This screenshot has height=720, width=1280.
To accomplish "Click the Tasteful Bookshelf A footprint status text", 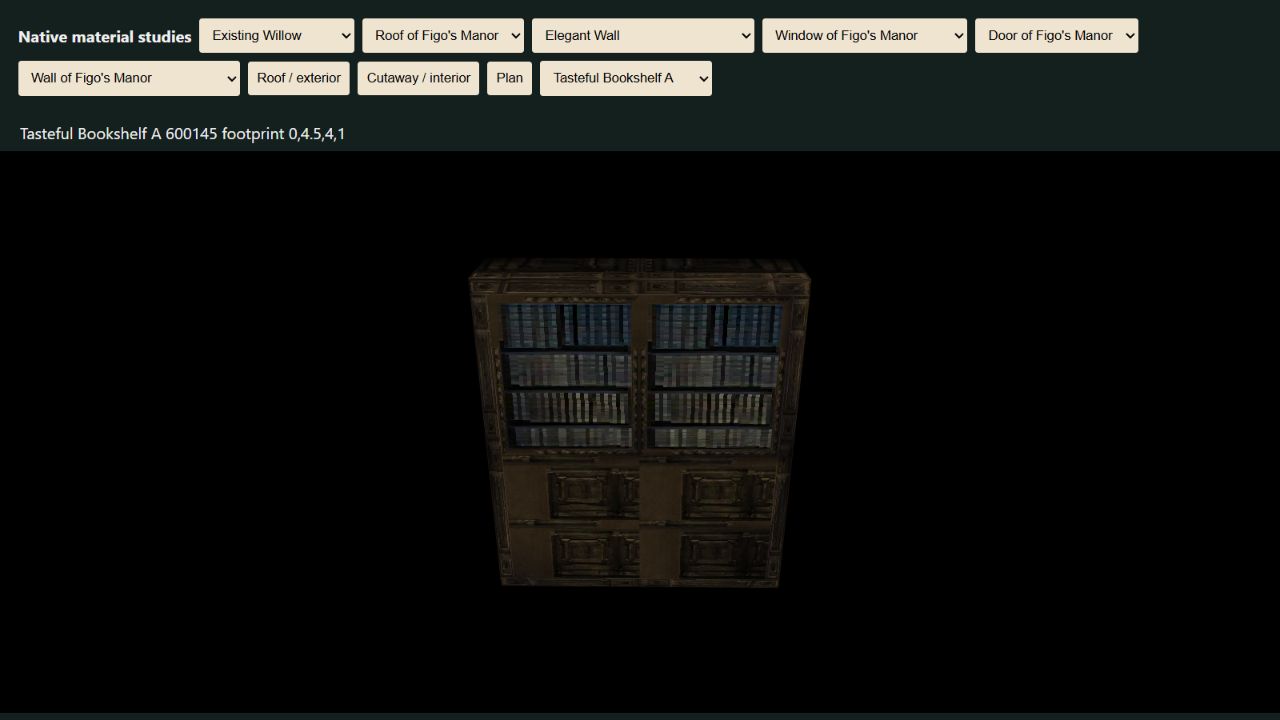I will tap(182, 134).
